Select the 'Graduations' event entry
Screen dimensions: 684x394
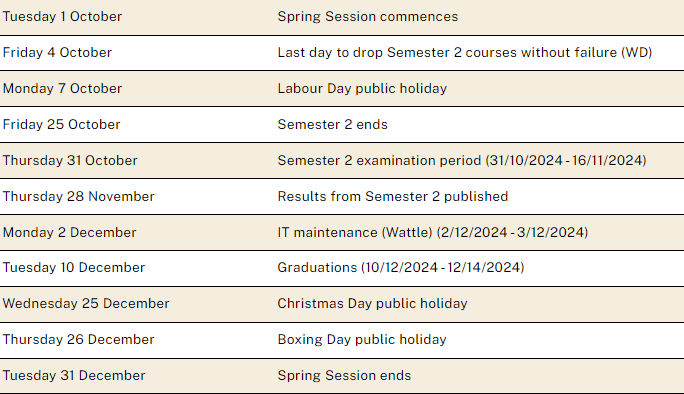click(x=401, y=267)
